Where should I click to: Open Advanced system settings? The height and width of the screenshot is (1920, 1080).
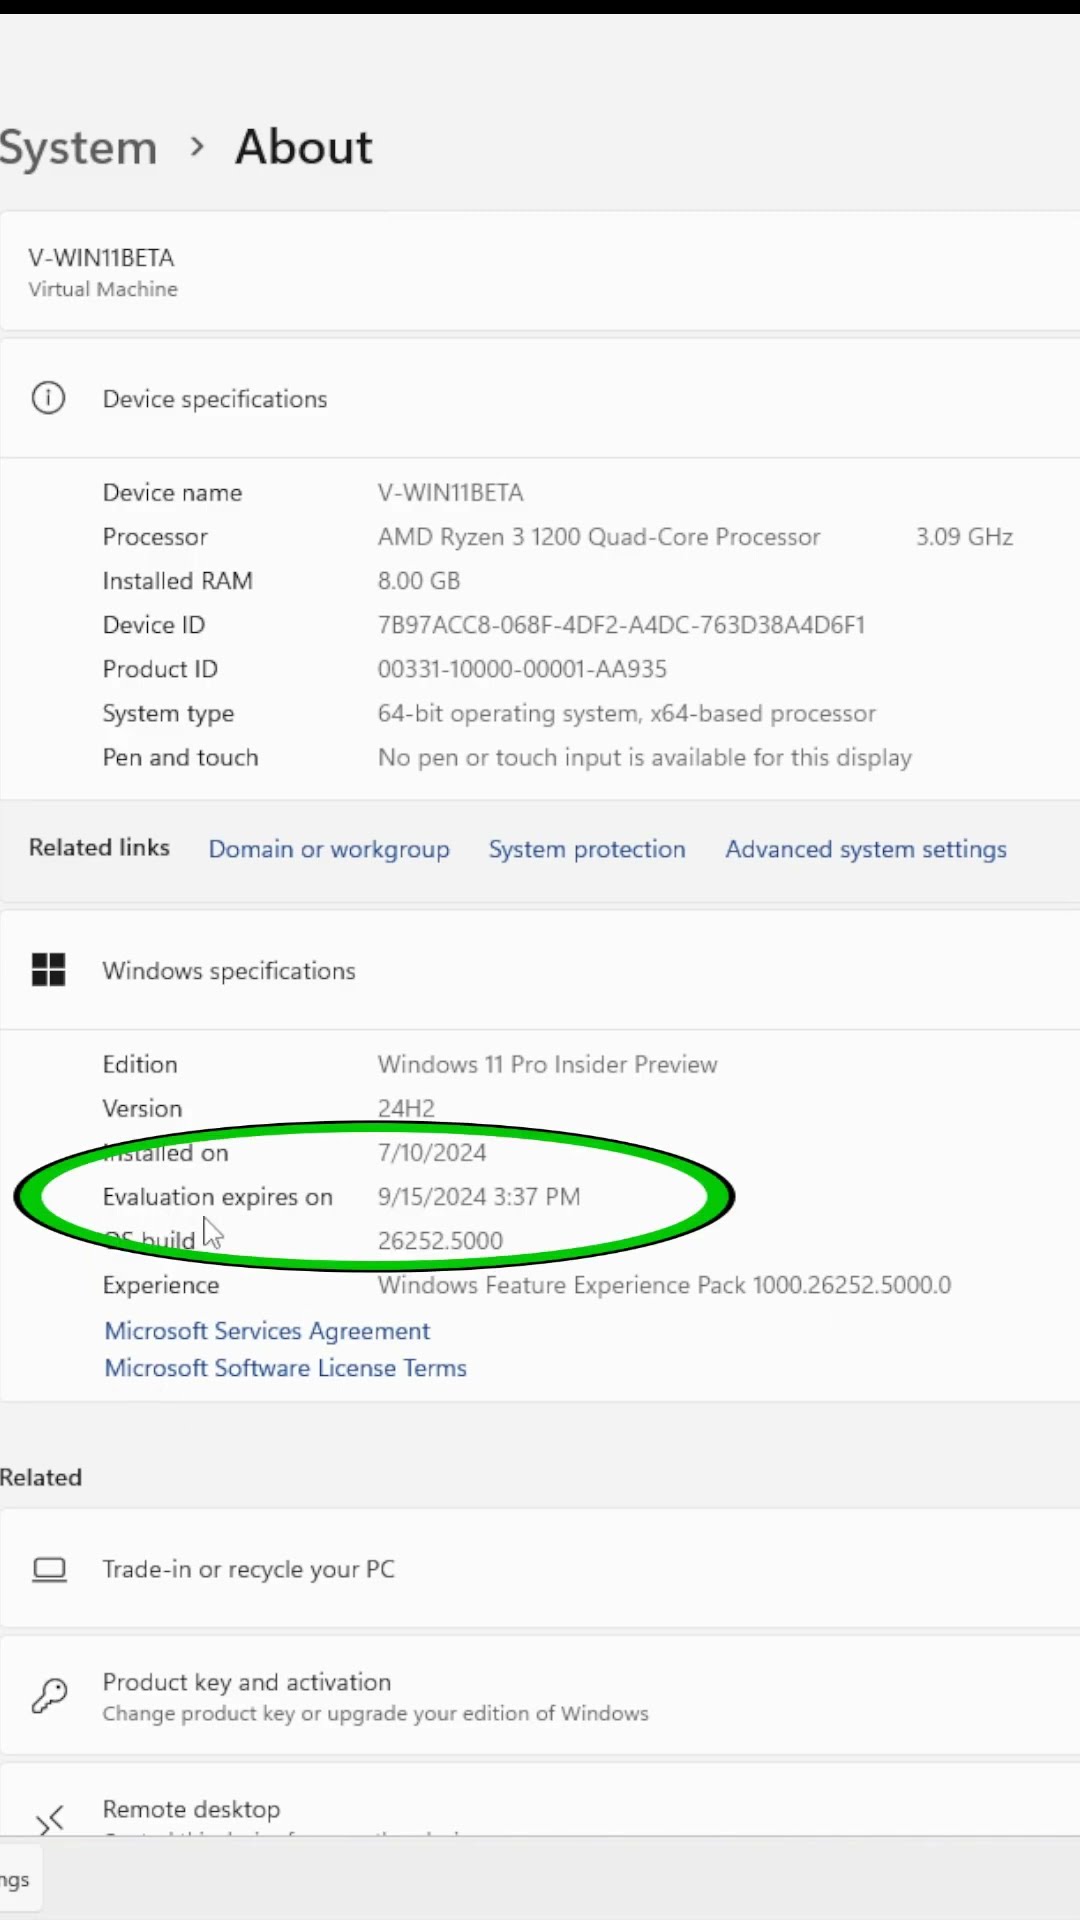866,849
